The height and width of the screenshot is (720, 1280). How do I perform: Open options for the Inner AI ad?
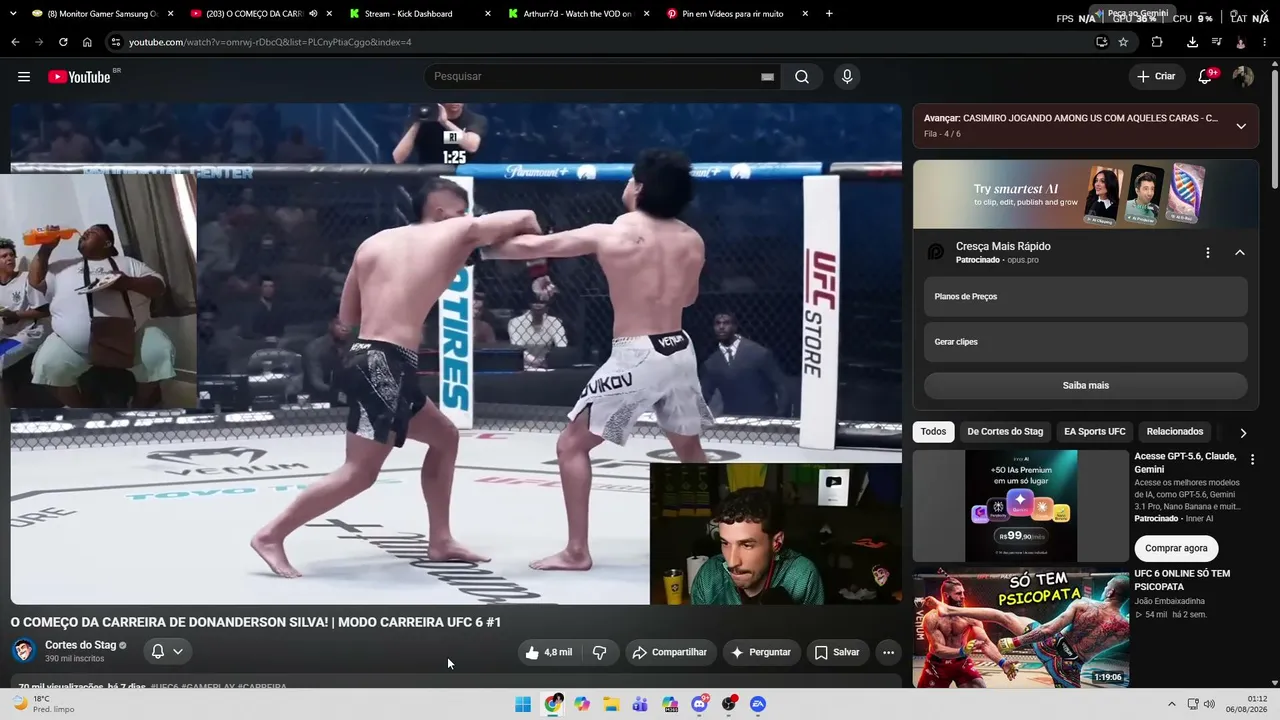click(x=1251, y=459)
